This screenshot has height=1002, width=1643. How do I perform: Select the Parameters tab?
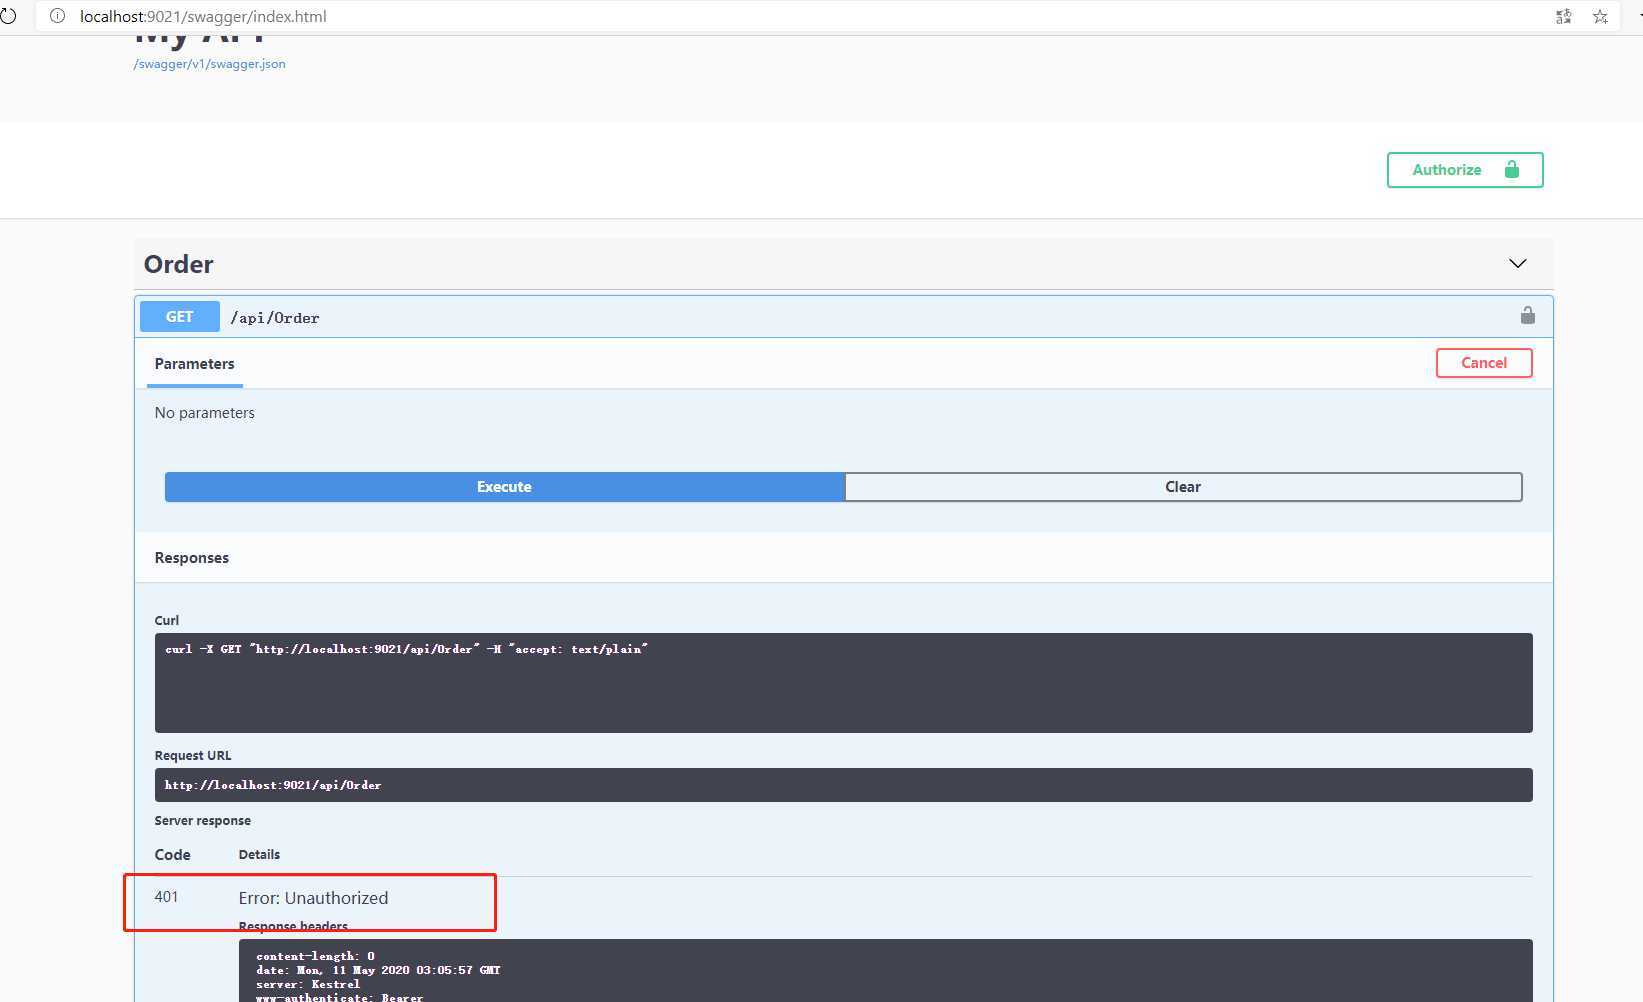(195, 364)
